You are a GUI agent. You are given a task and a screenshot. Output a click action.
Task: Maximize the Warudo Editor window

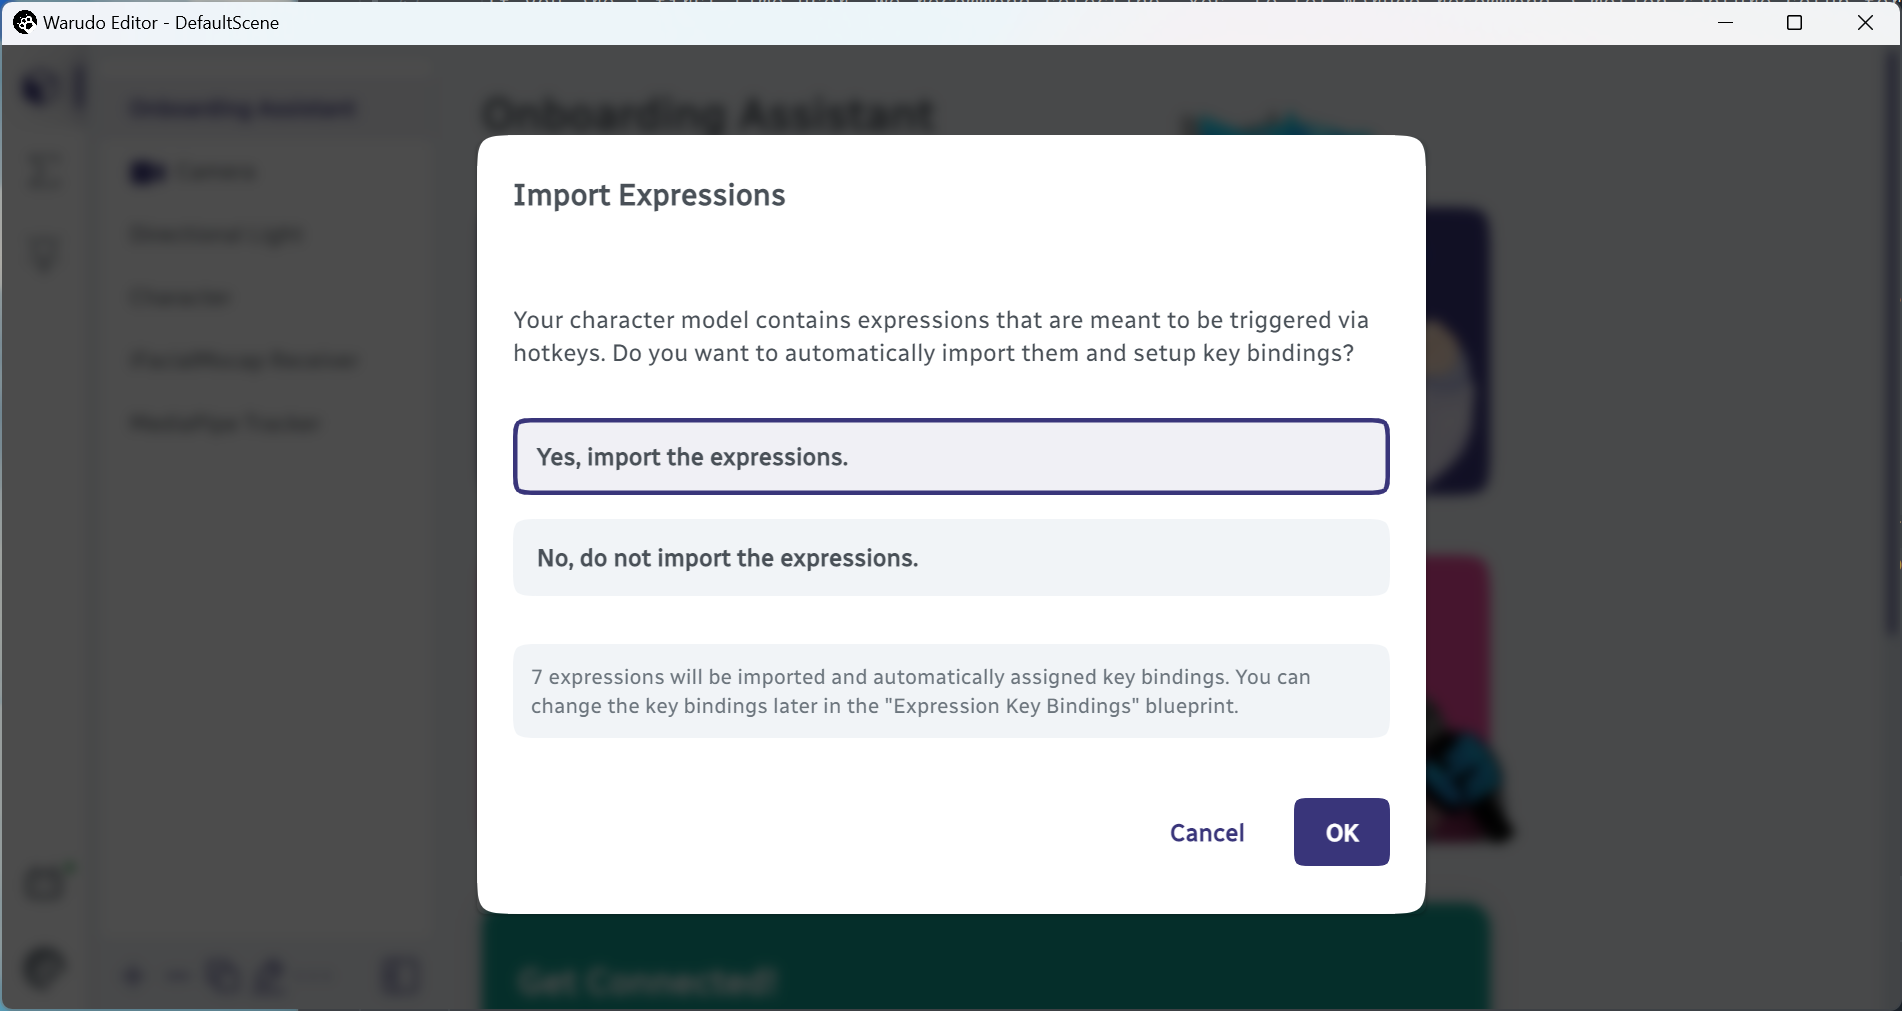point(1794,22)
